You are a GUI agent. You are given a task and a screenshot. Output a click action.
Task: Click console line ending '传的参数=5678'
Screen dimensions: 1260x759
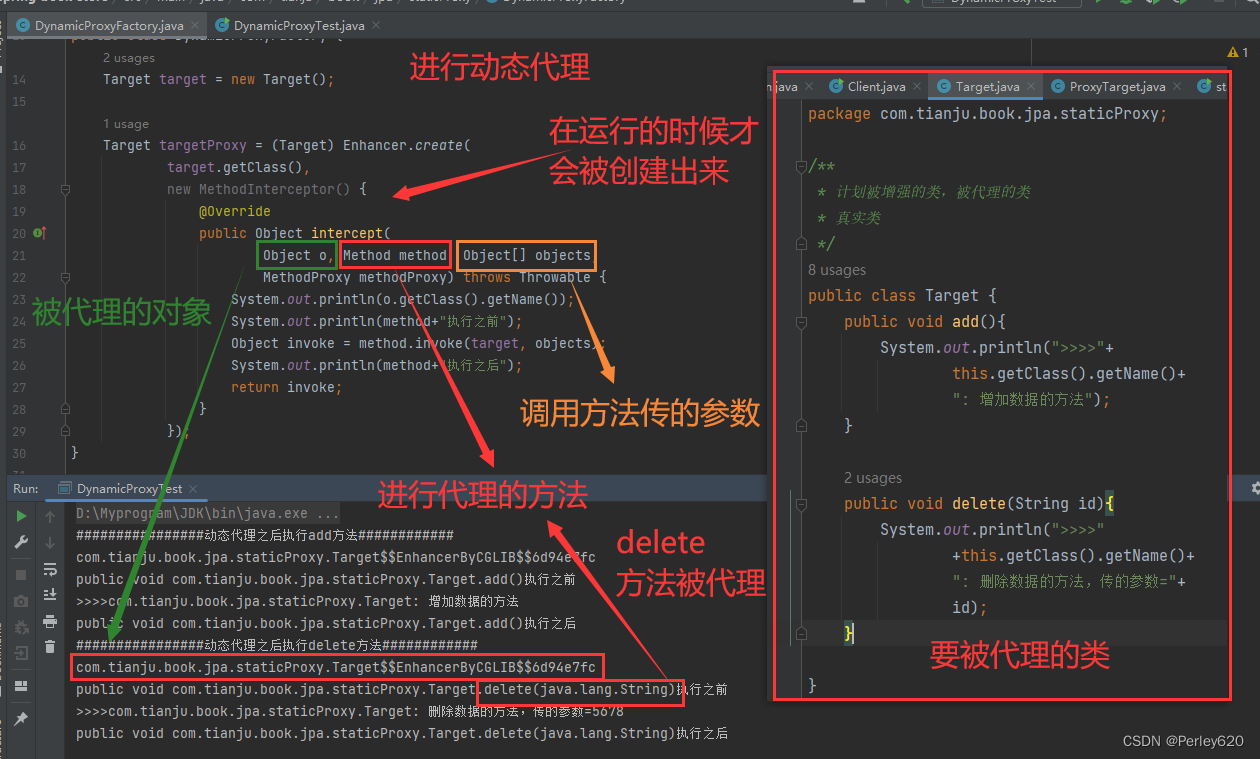[x=350, y=711]
